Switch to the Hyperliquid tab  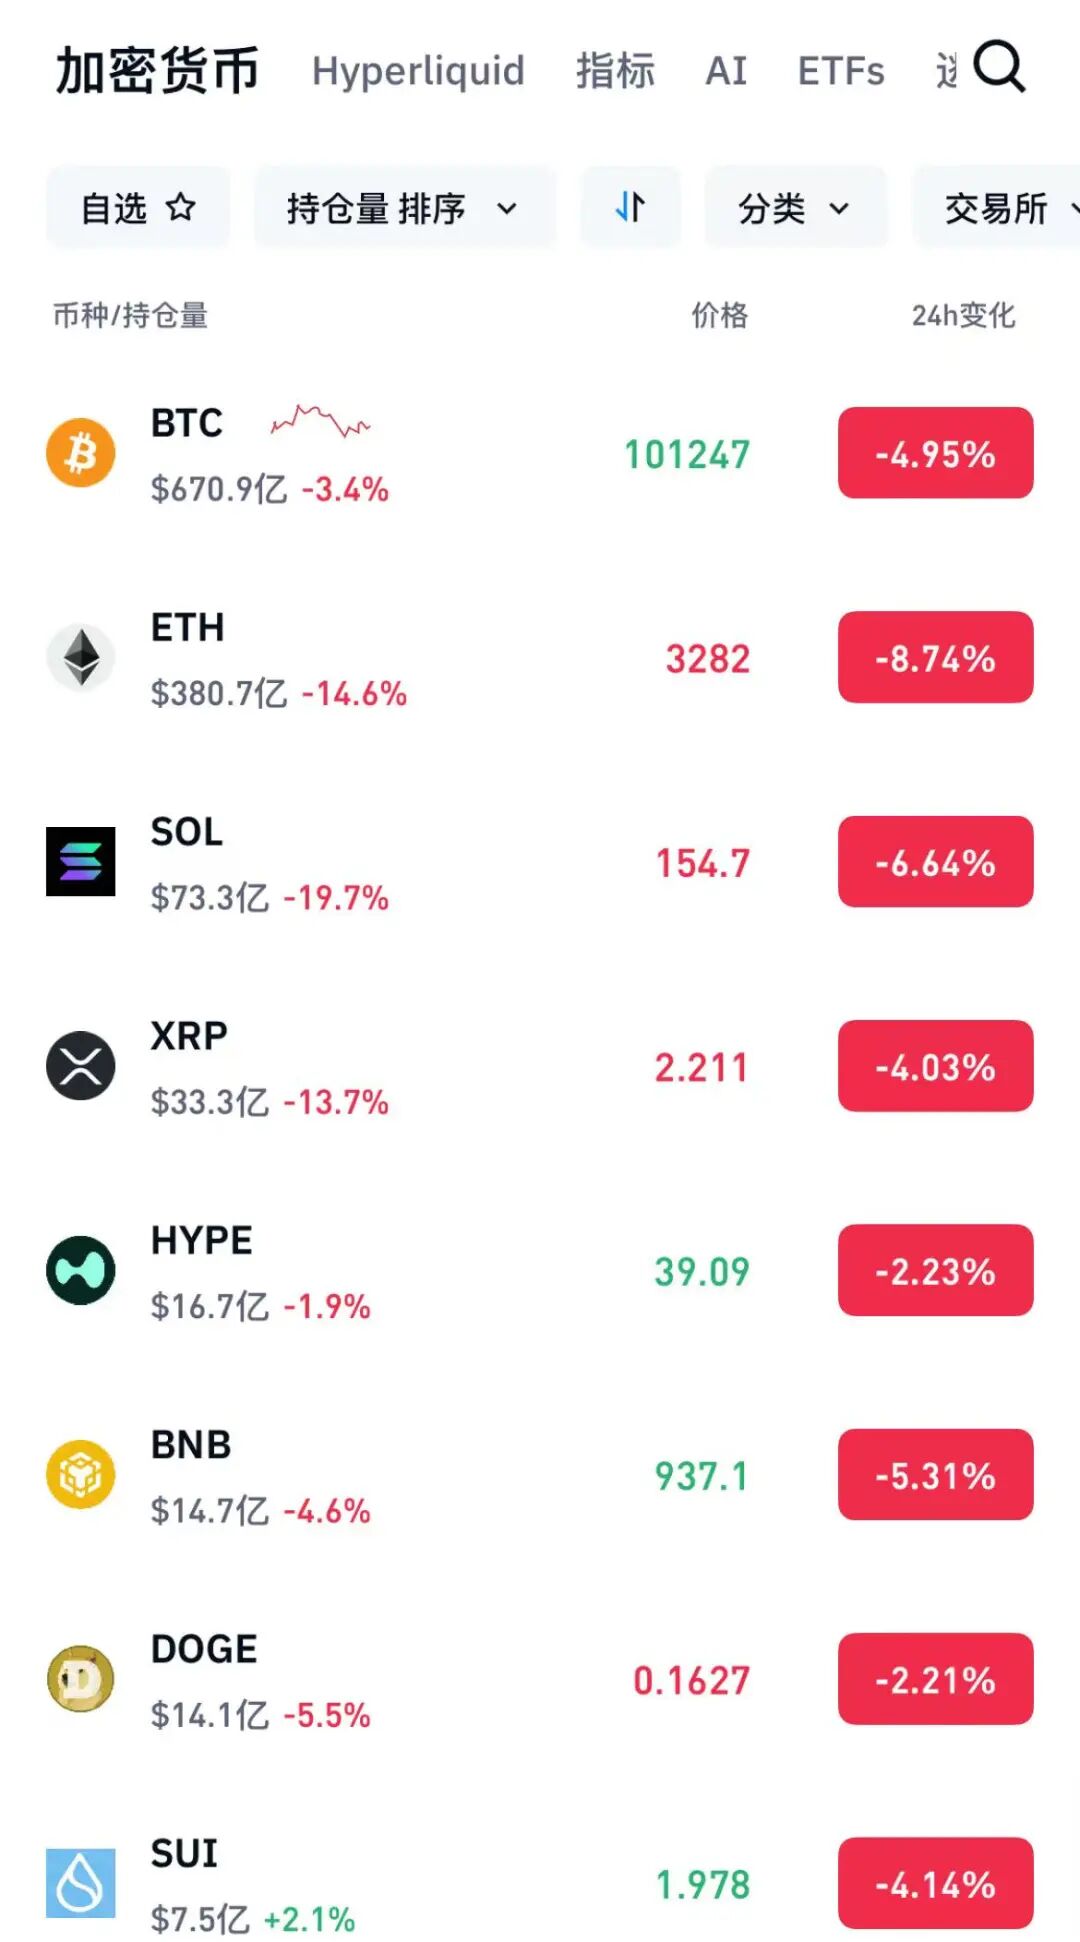418,71
